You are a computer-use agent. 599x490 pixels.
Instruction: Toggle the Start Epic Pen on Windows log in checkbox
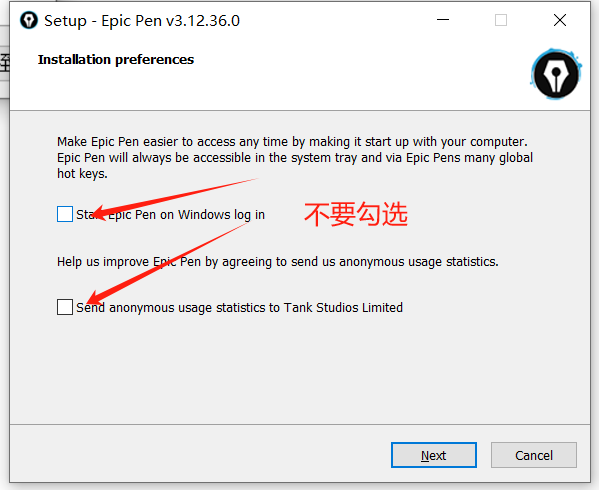[x=65, y=214]
